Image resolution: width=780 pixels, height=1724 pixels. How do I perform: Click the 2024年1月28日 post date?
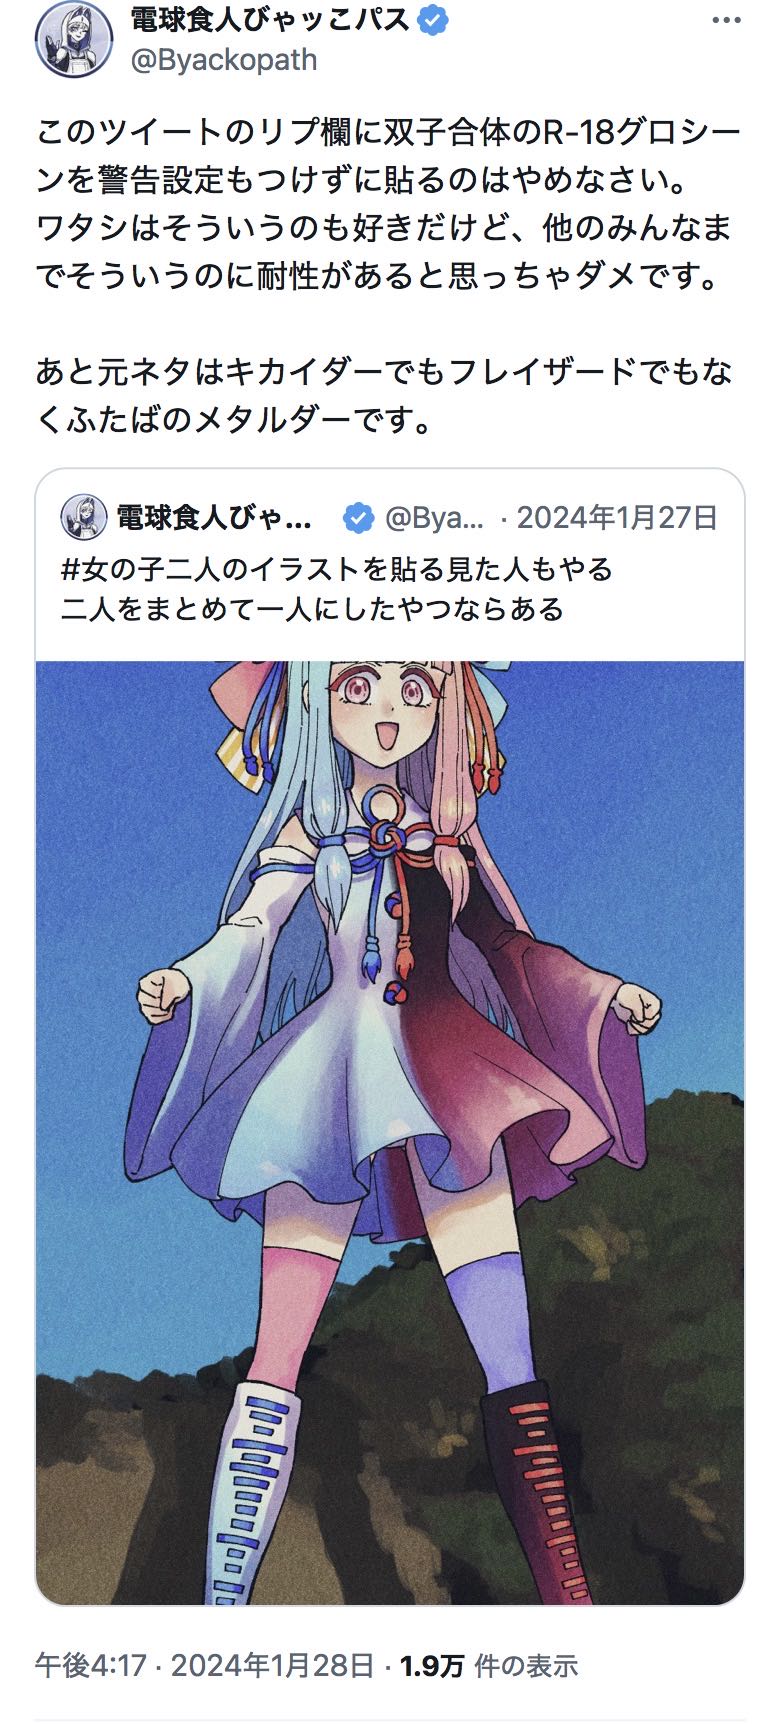coord(272,1665)
